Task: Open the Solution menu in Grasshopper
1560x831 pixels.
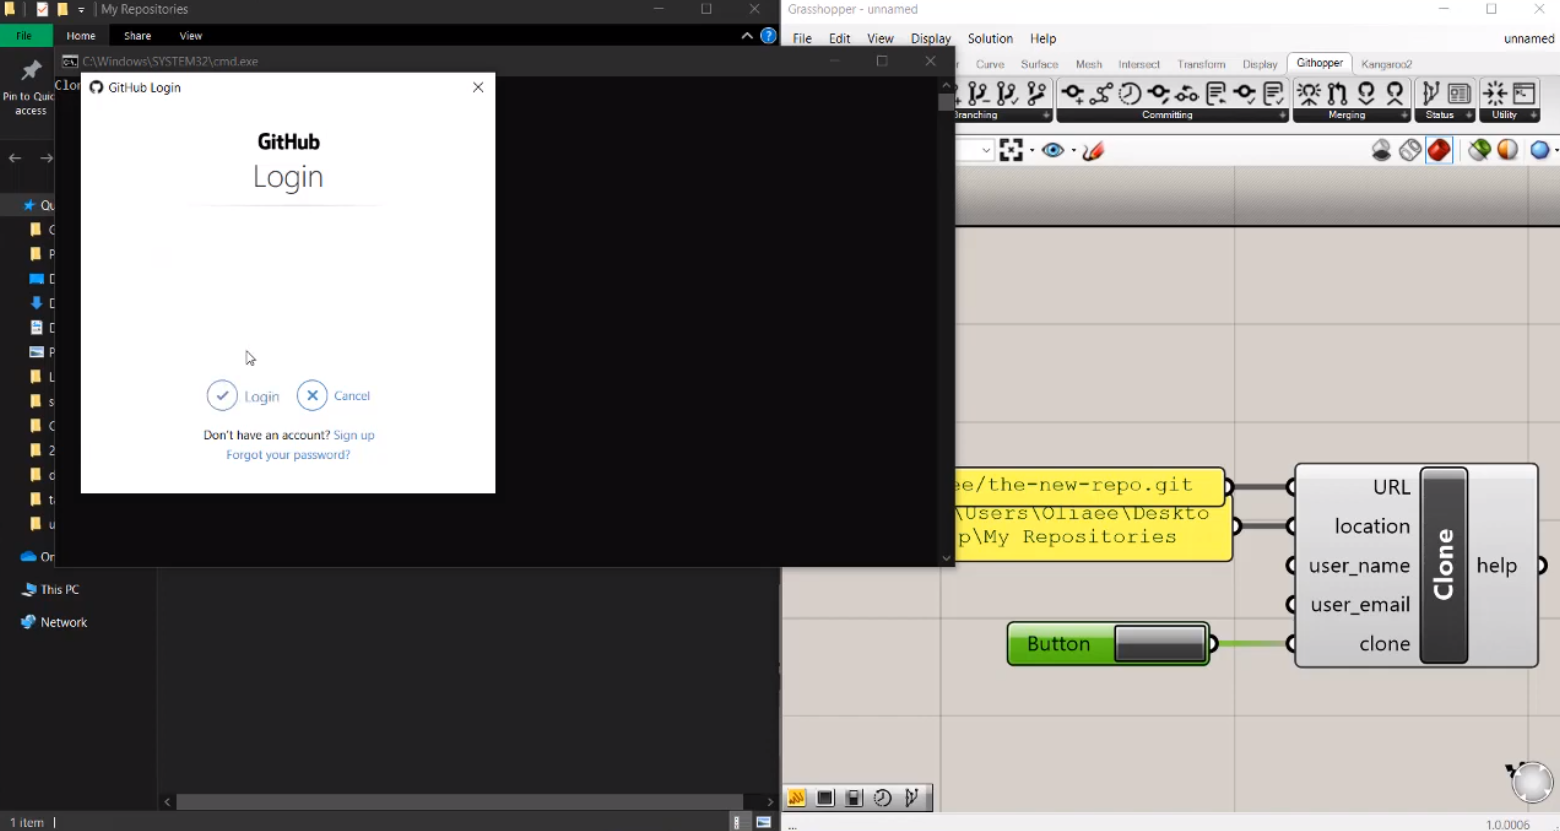Action: click(x=990, y=38)
